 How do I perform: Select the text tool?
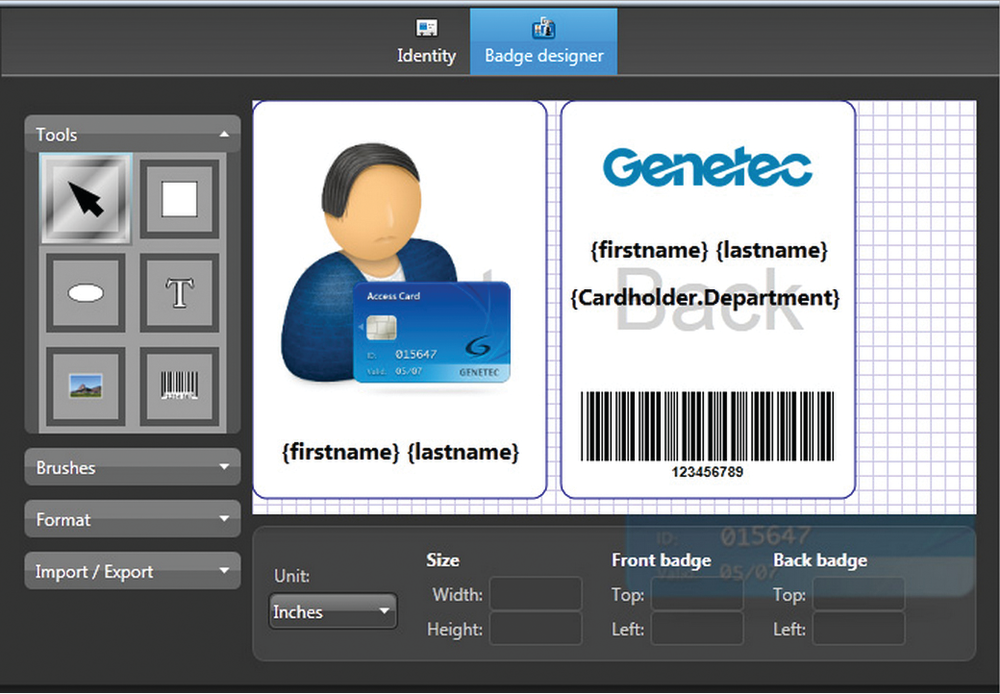coord(180,292)
